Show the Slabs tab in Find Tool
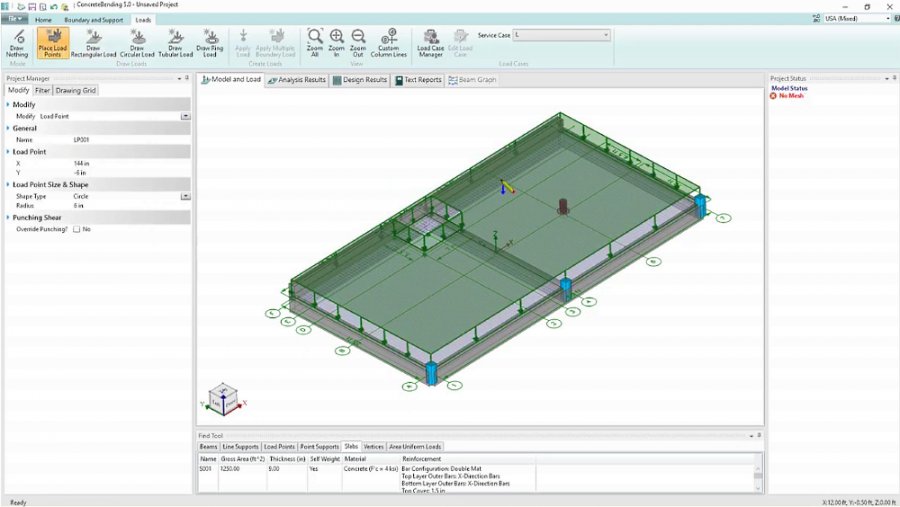The image size is (900, 507). (351, 446)
